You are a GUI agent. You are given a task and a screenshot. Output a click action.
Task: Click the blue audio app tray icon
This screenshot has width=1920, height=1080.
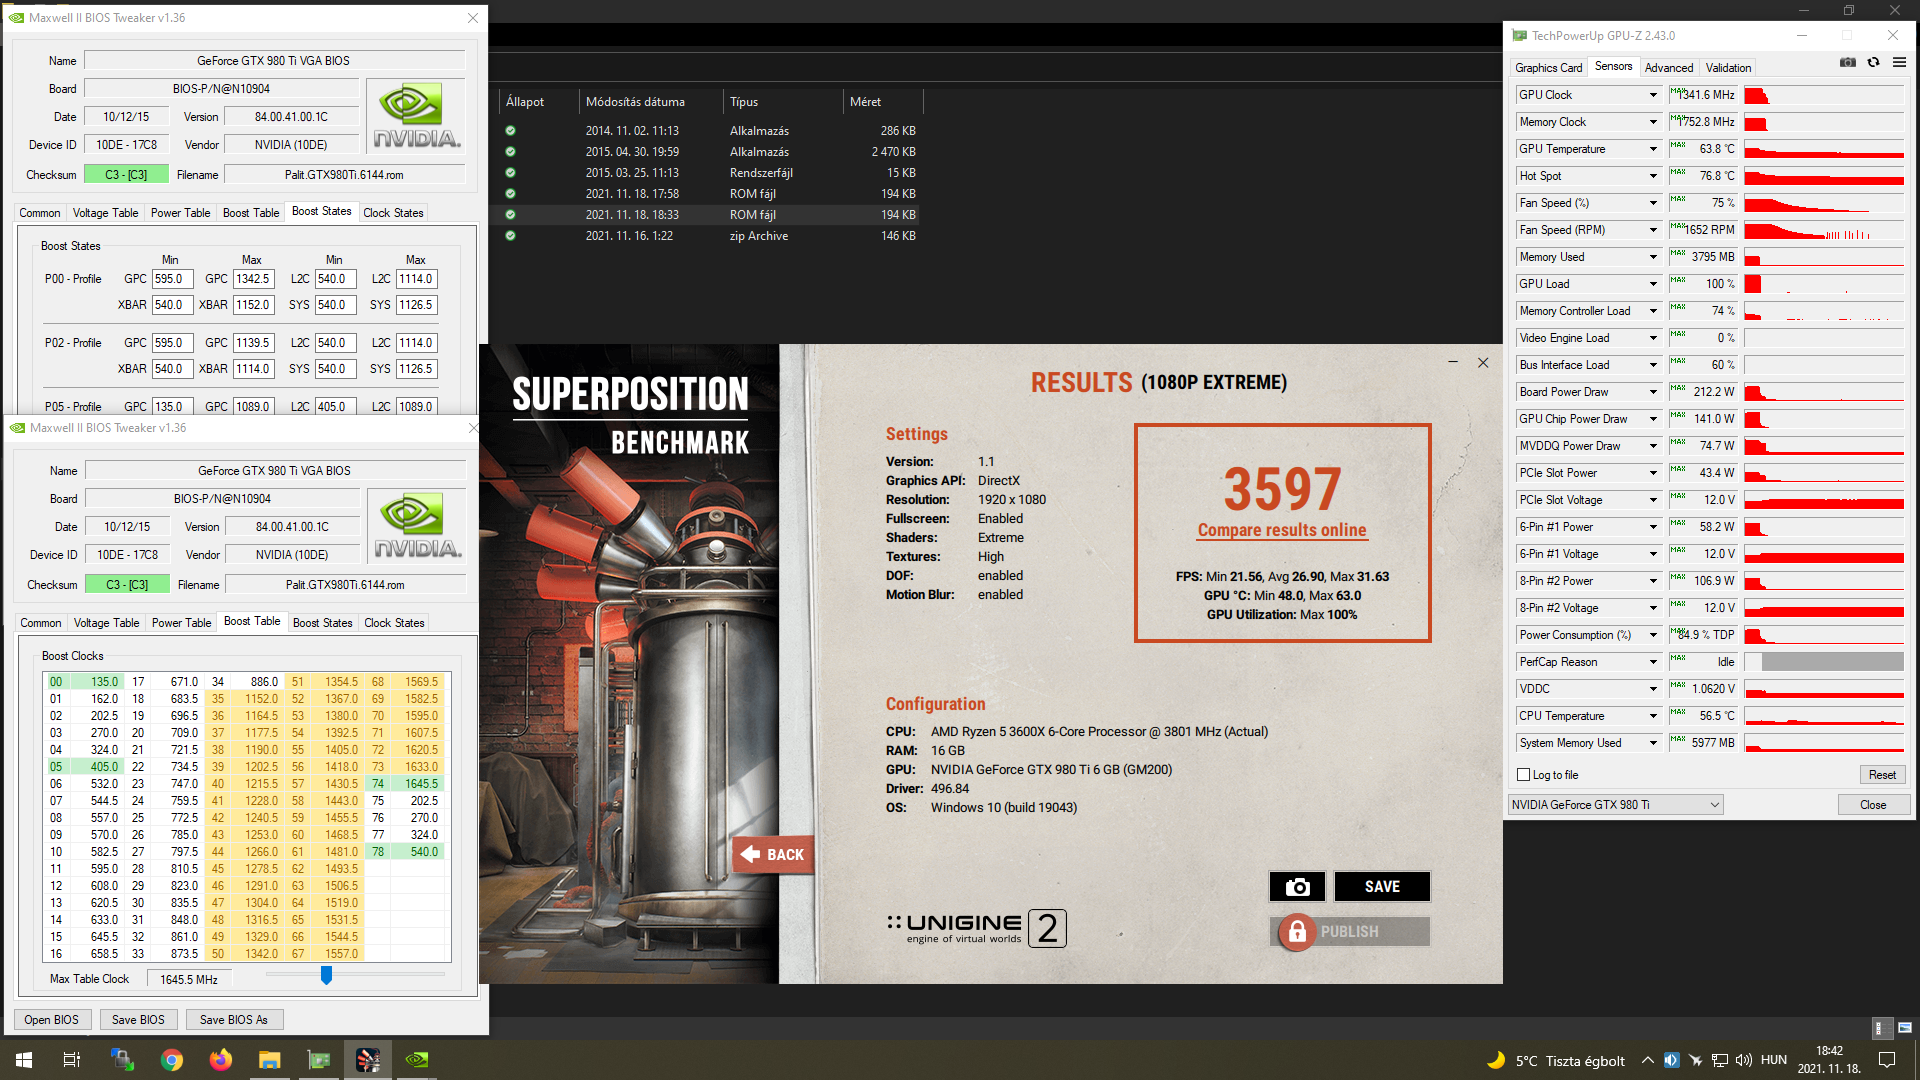[1671, 1060]
